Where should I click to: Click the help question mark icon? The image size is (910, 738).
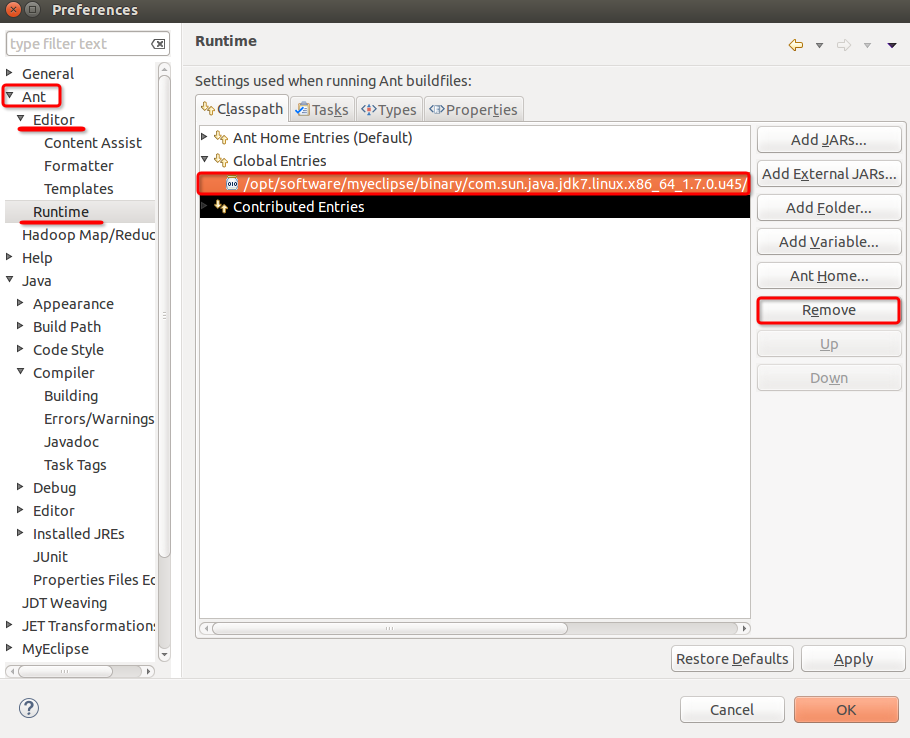point(29,709)
